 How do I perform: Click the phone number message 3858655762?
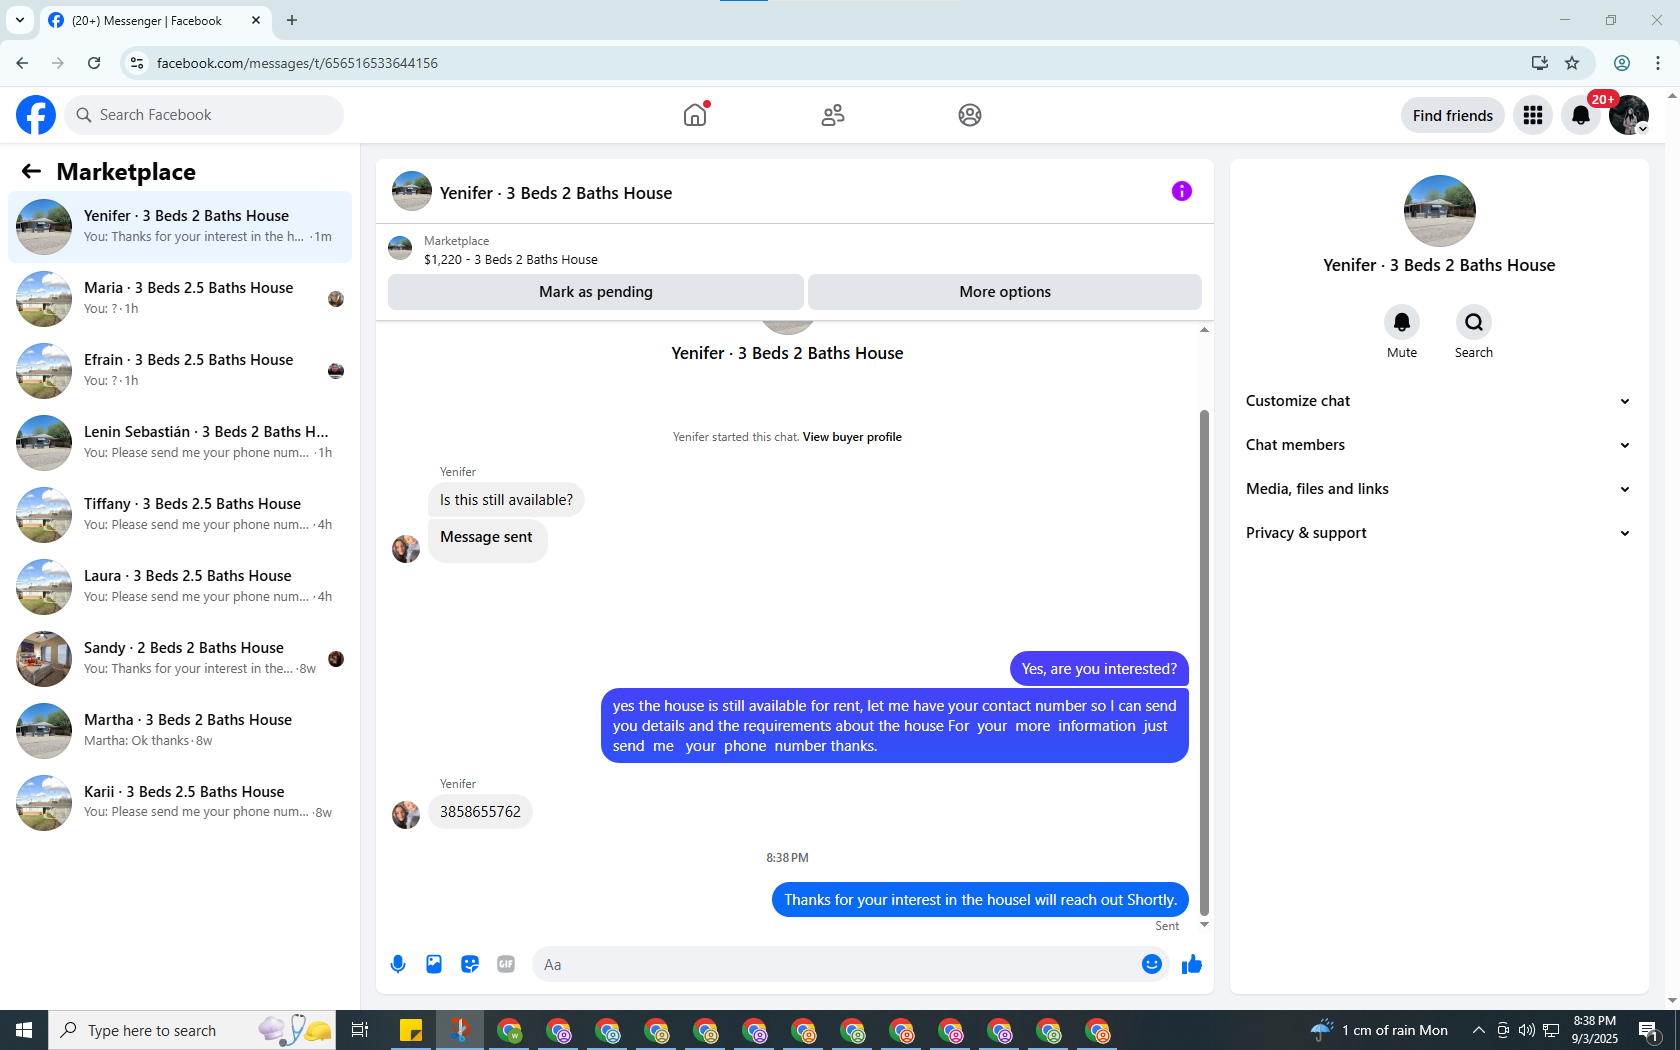tap(480, 812)
